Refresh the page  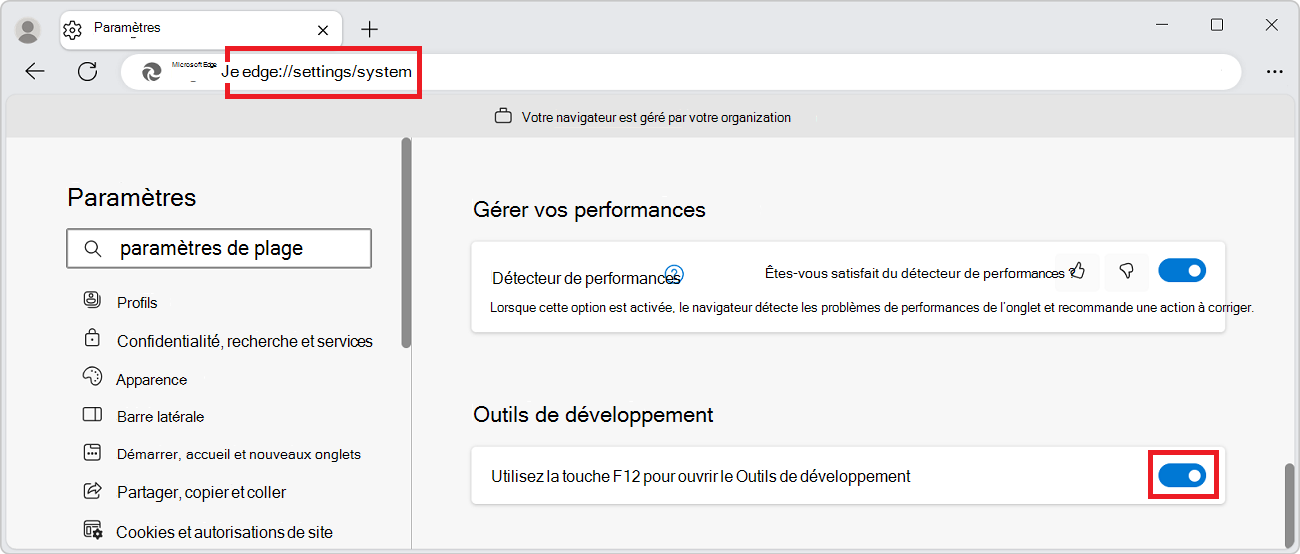(x=87, y=71)
